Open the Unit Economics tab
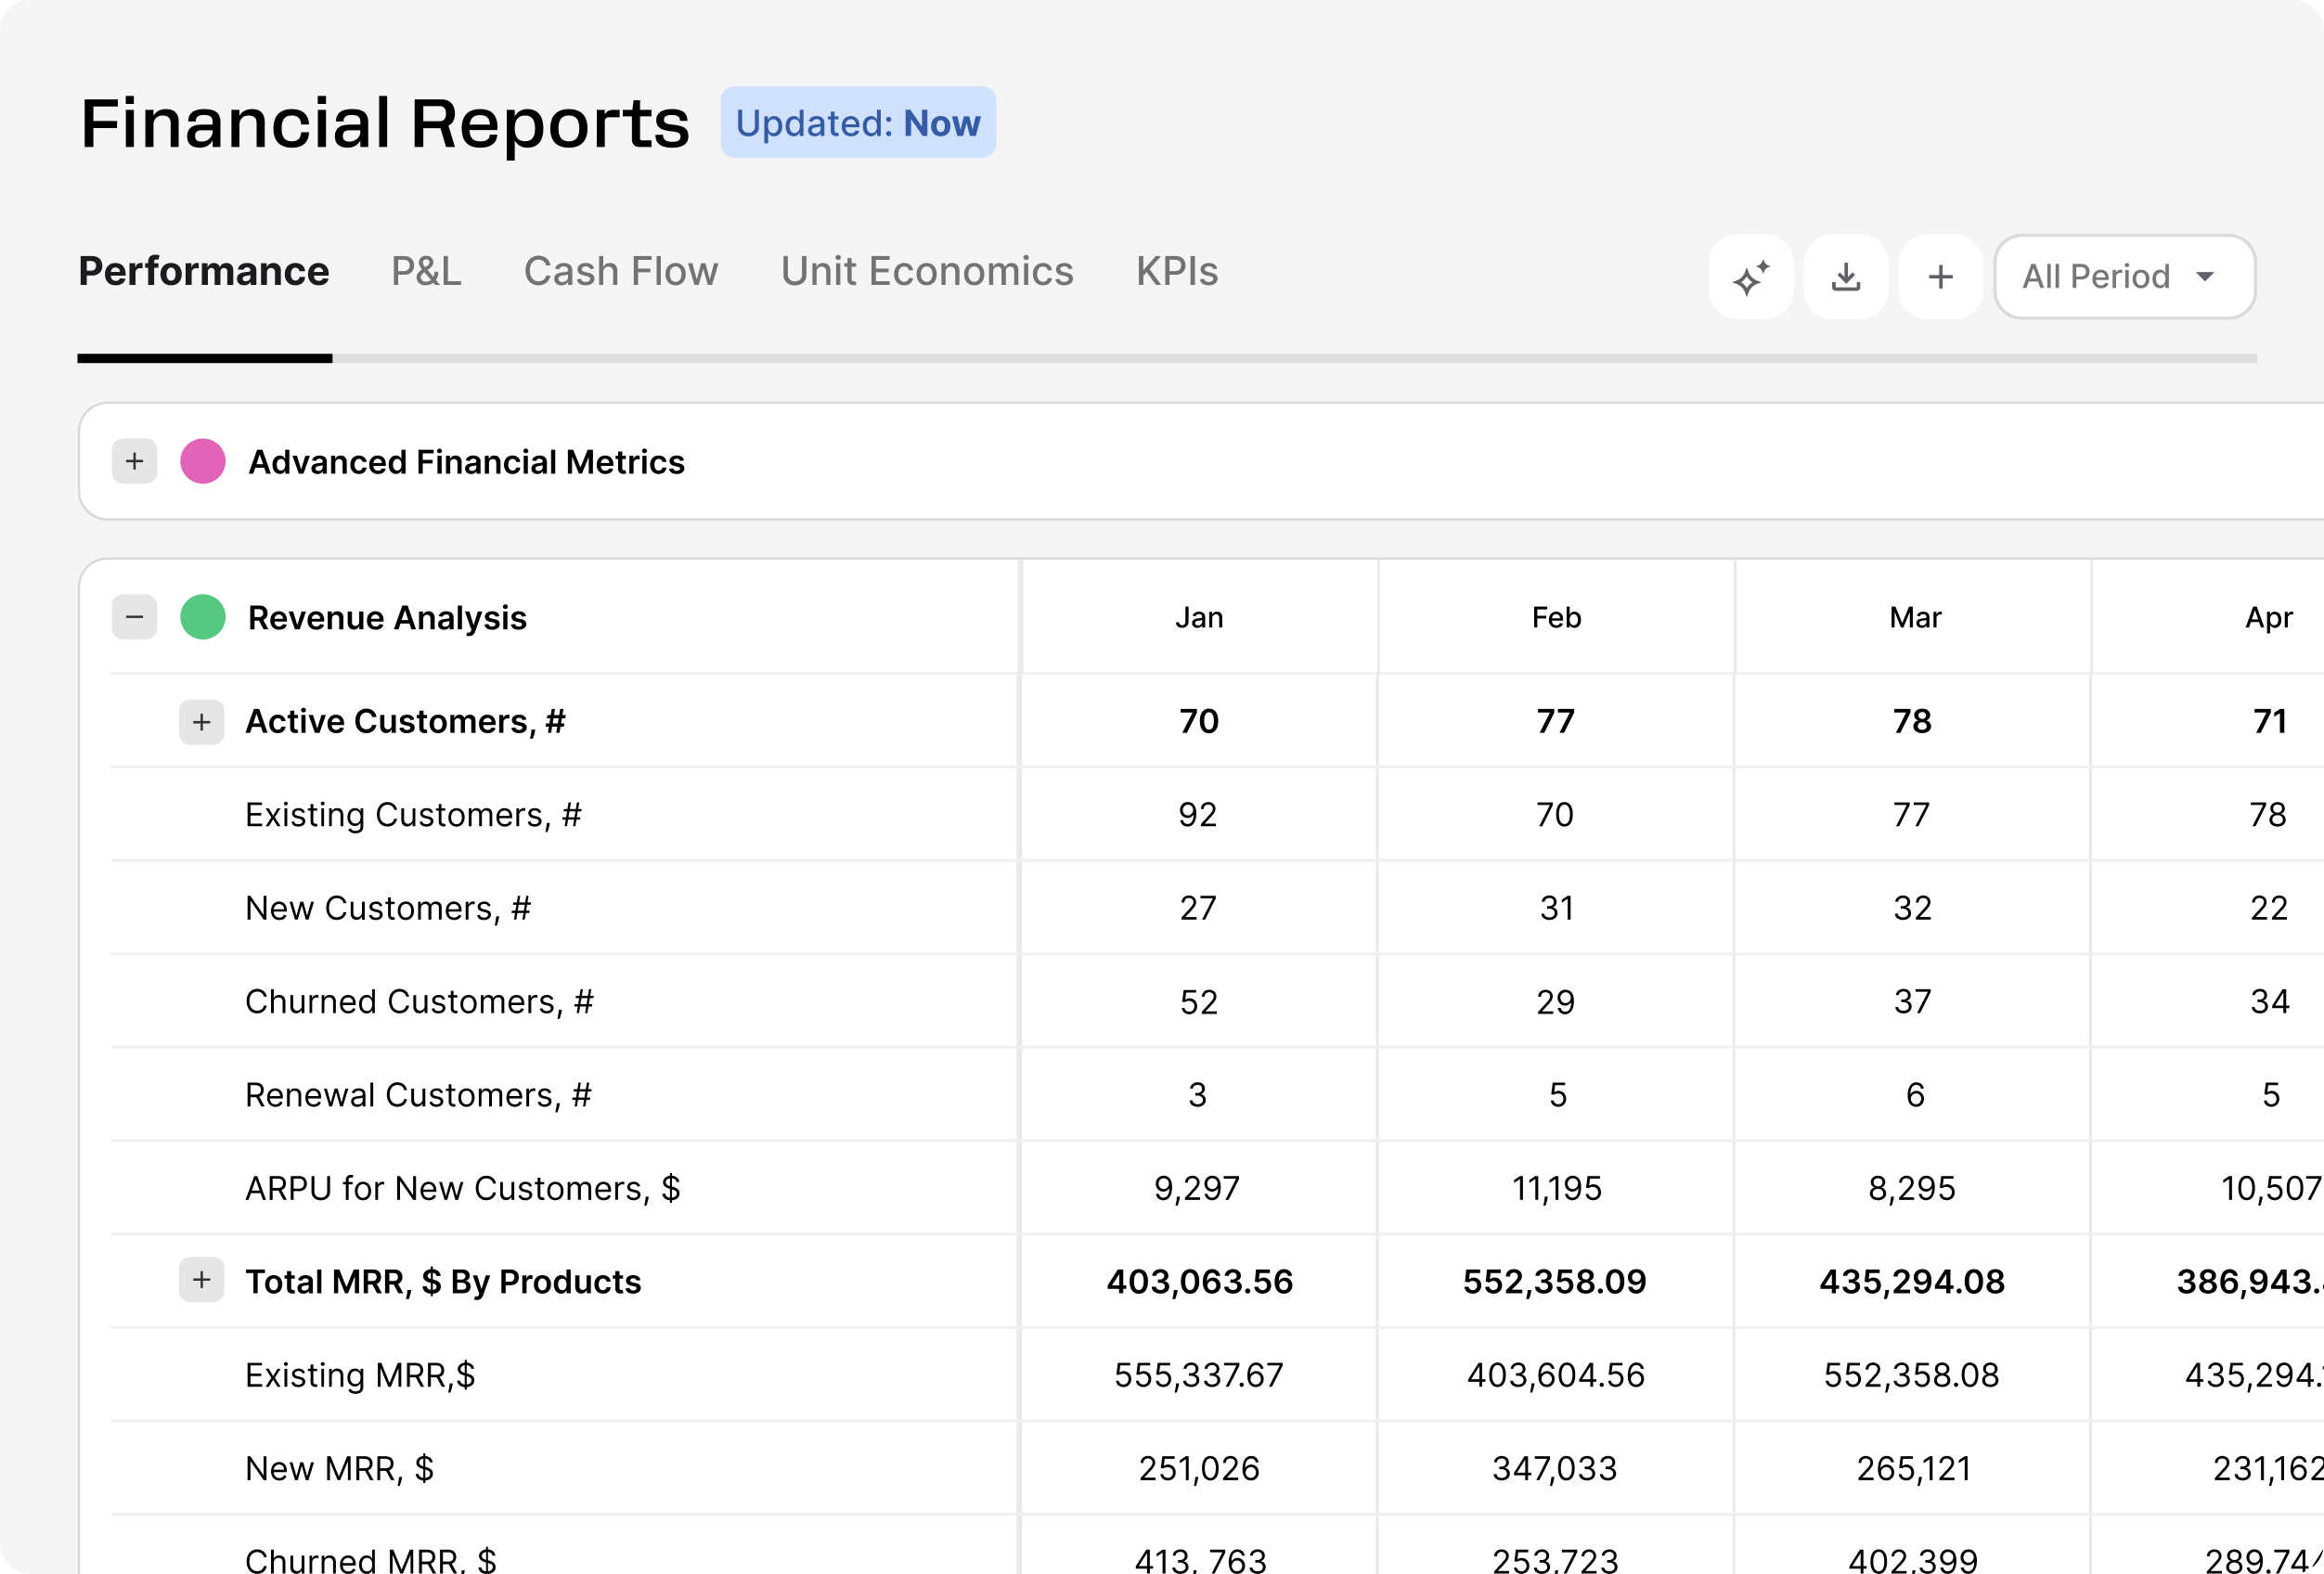The image size is (2324, 1574). 926,271
